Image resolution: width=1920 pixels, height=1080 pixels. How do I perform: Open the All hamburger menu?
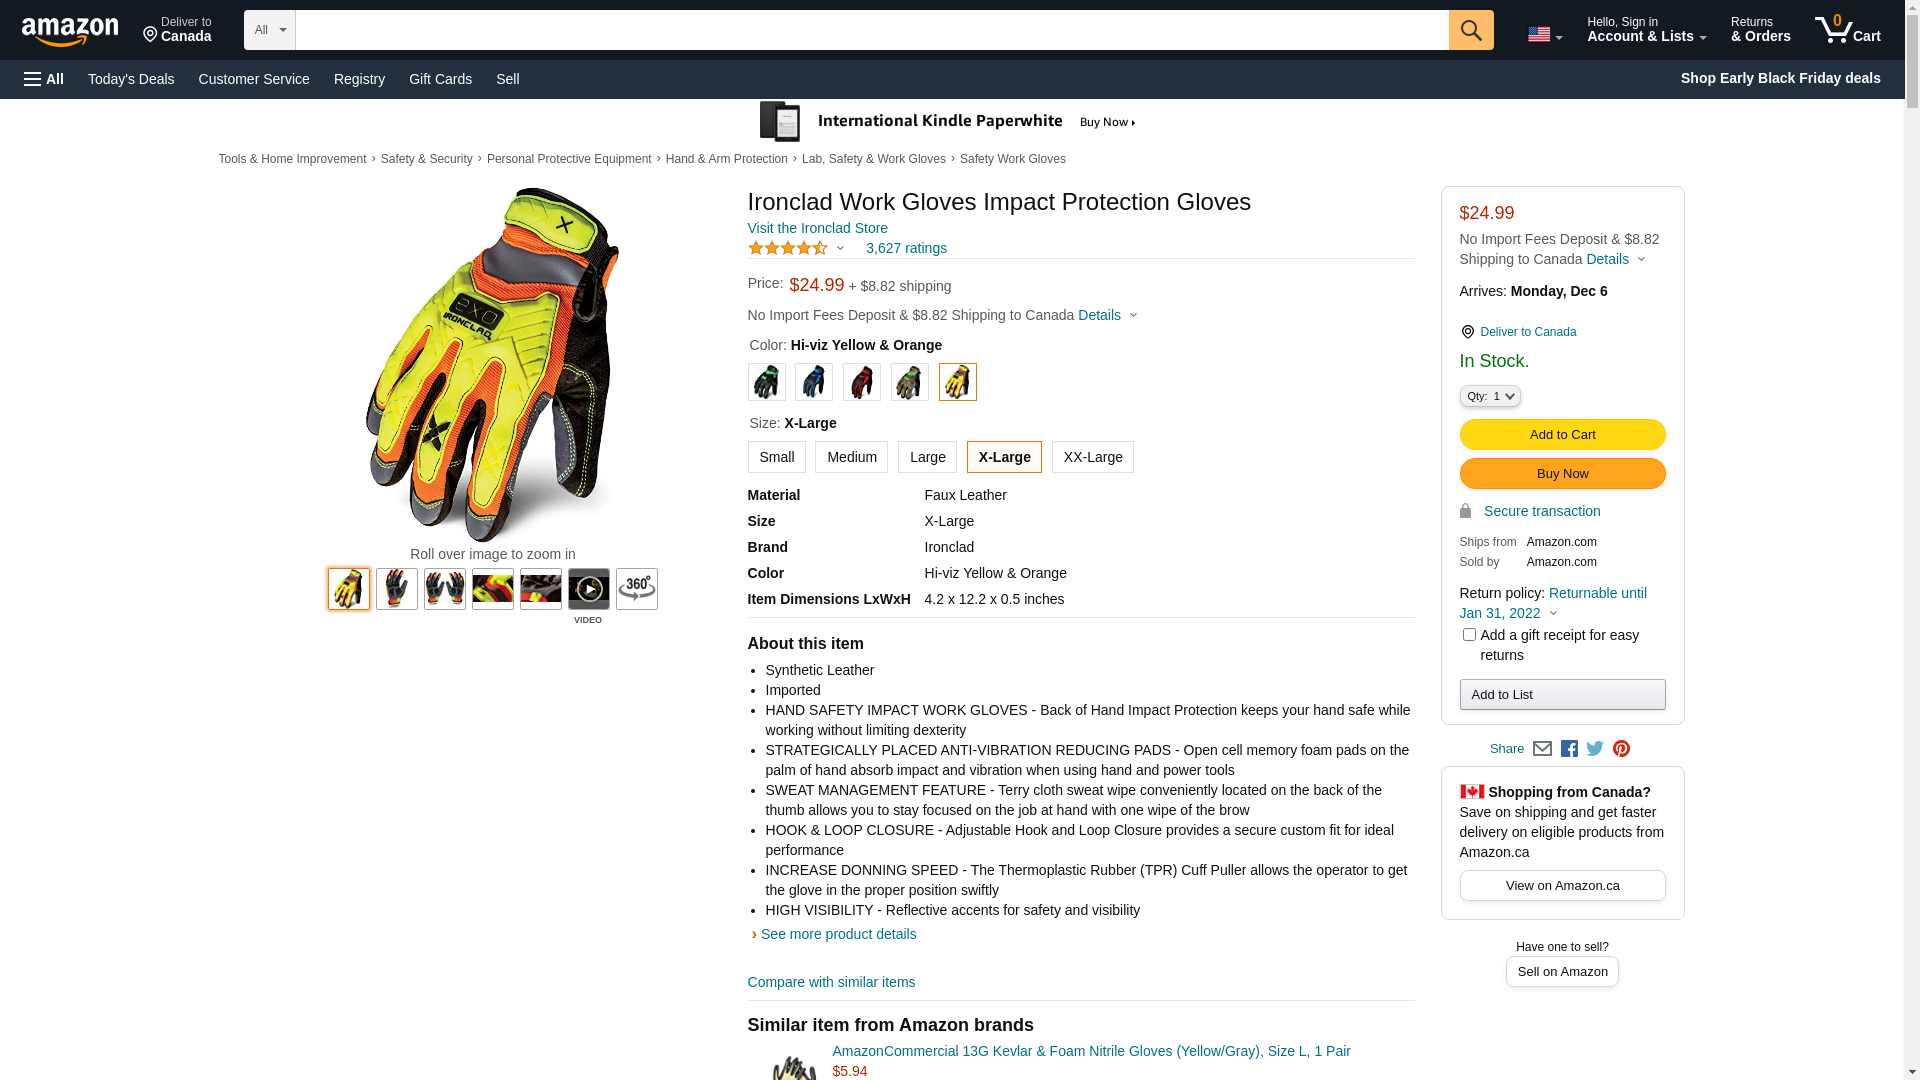tap(44, 79)
